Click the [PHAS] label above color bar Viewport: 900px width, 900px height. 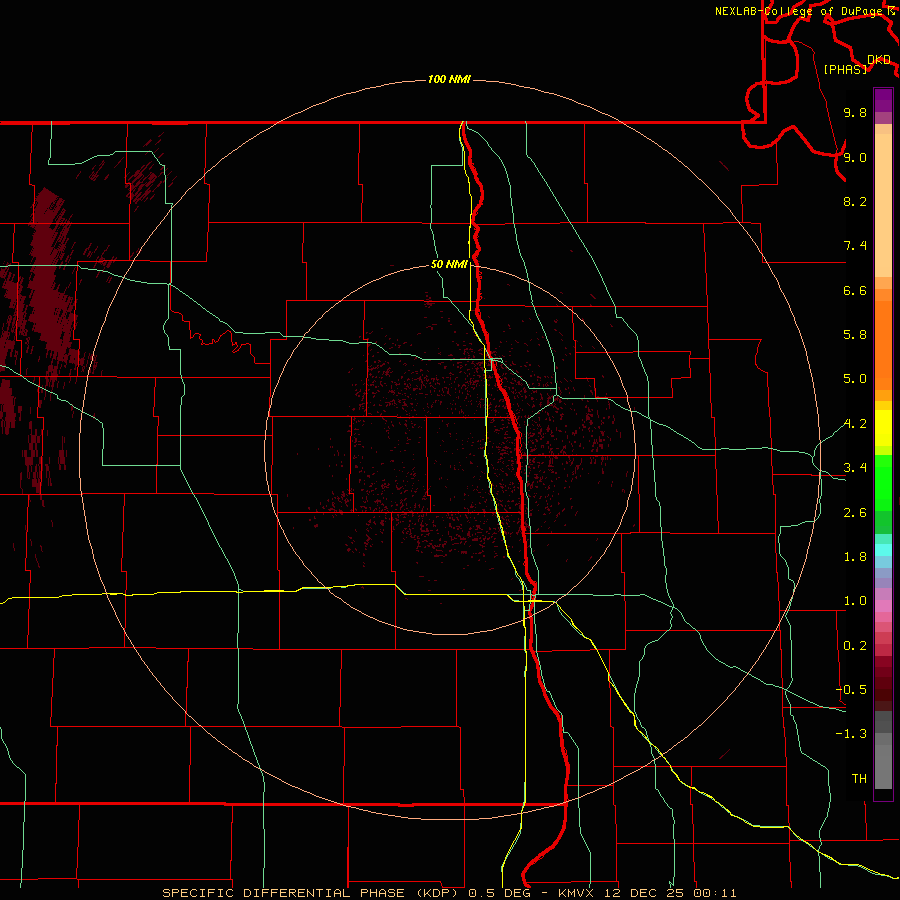(845, 69)
